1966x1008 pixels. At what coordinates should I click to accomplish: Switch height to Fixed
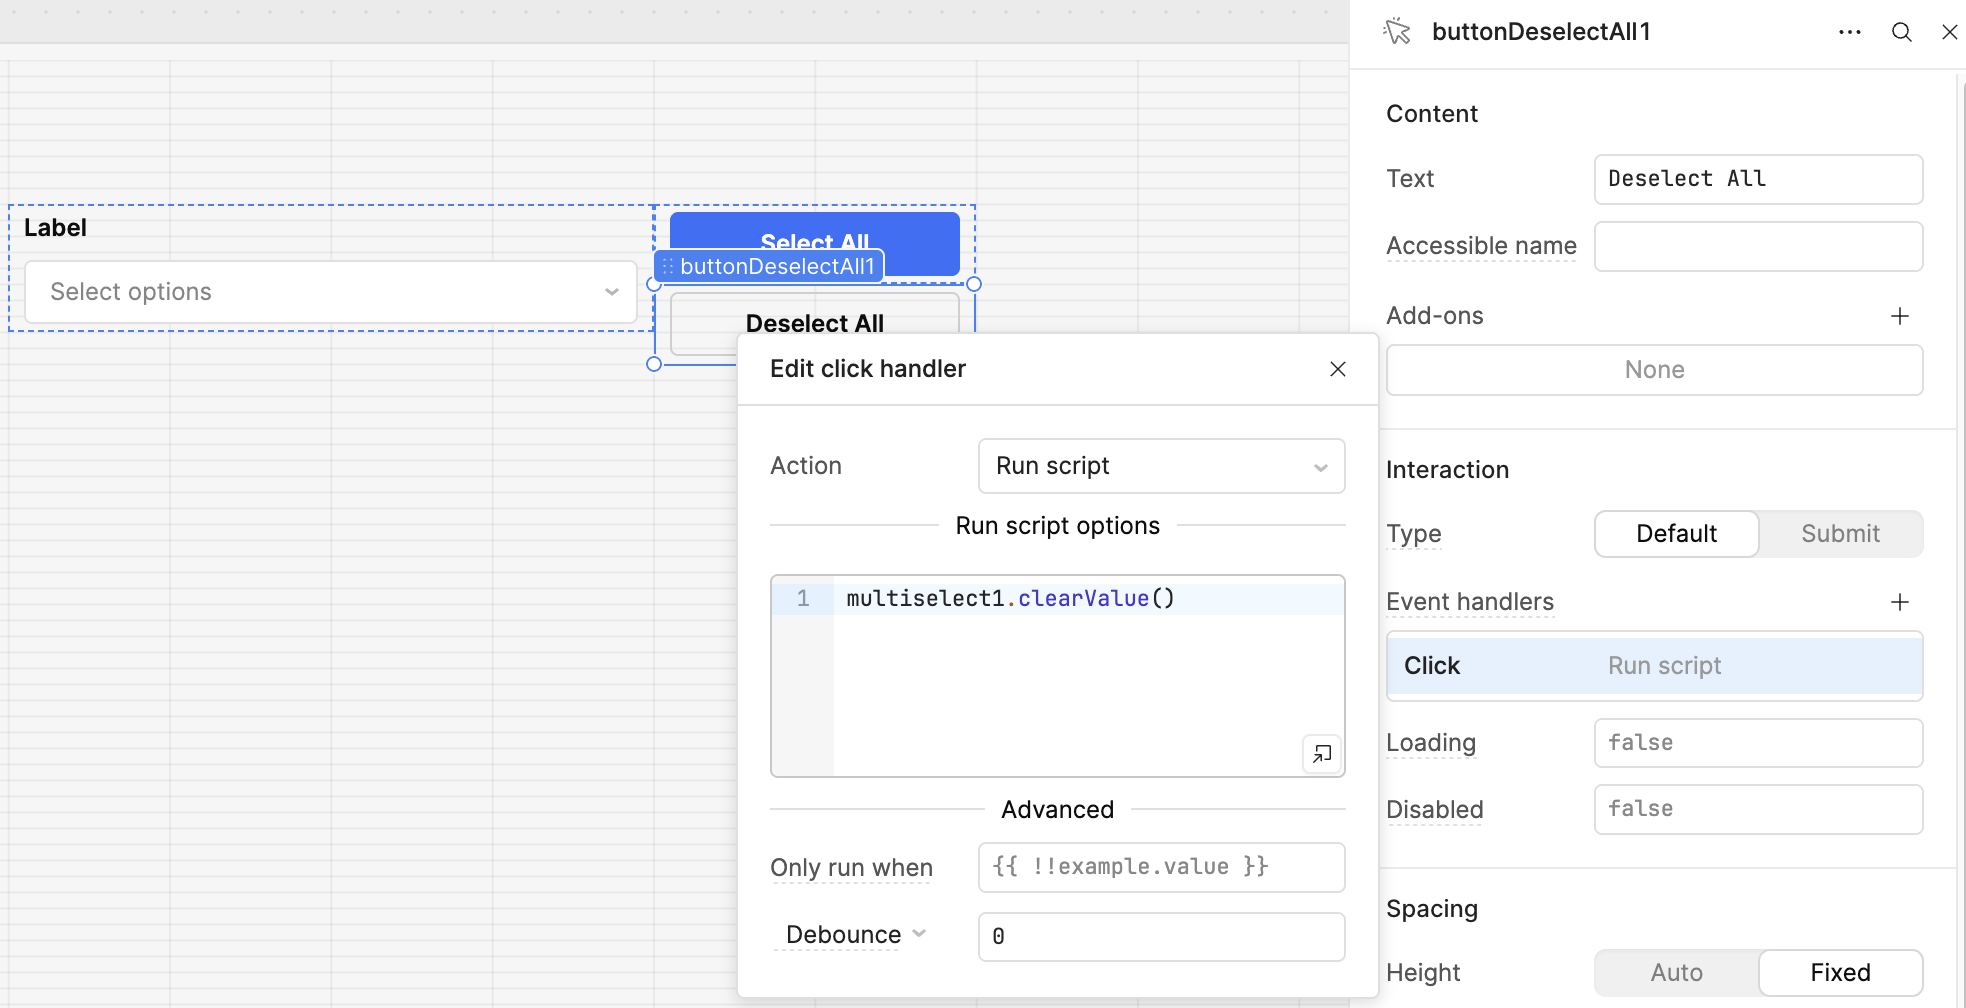[1840, 973]
